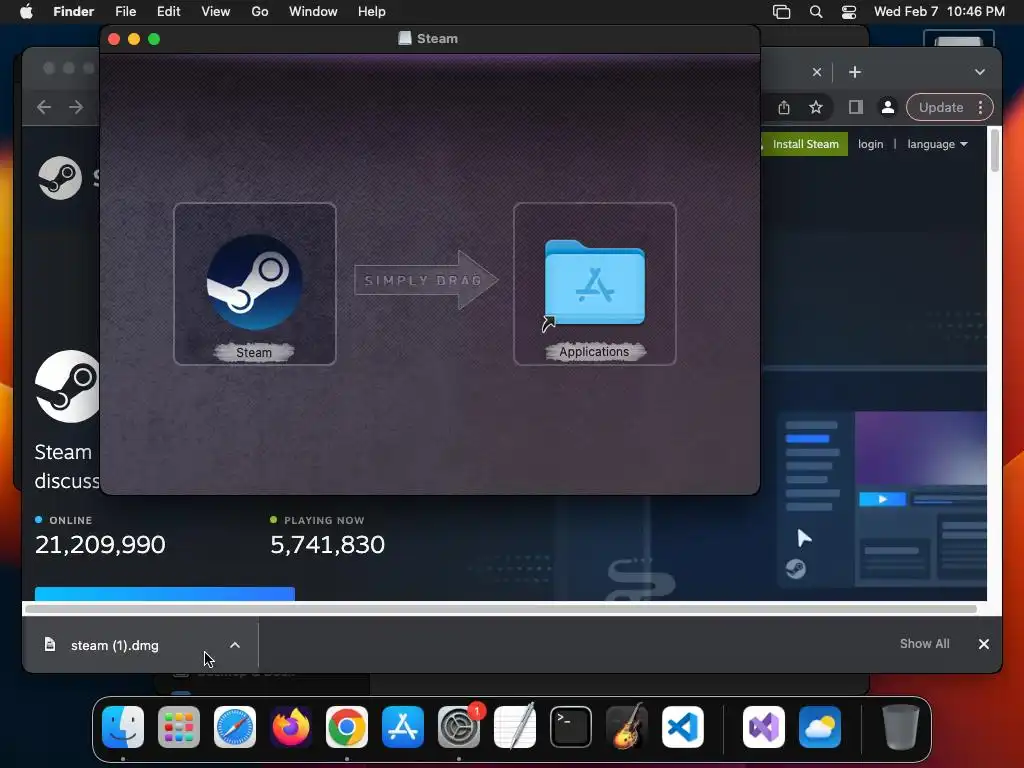The width and height of the screenshot is (1024, 768).
Task: Click the 5,741,830 playing now count
Action: [x=327, y=545]
